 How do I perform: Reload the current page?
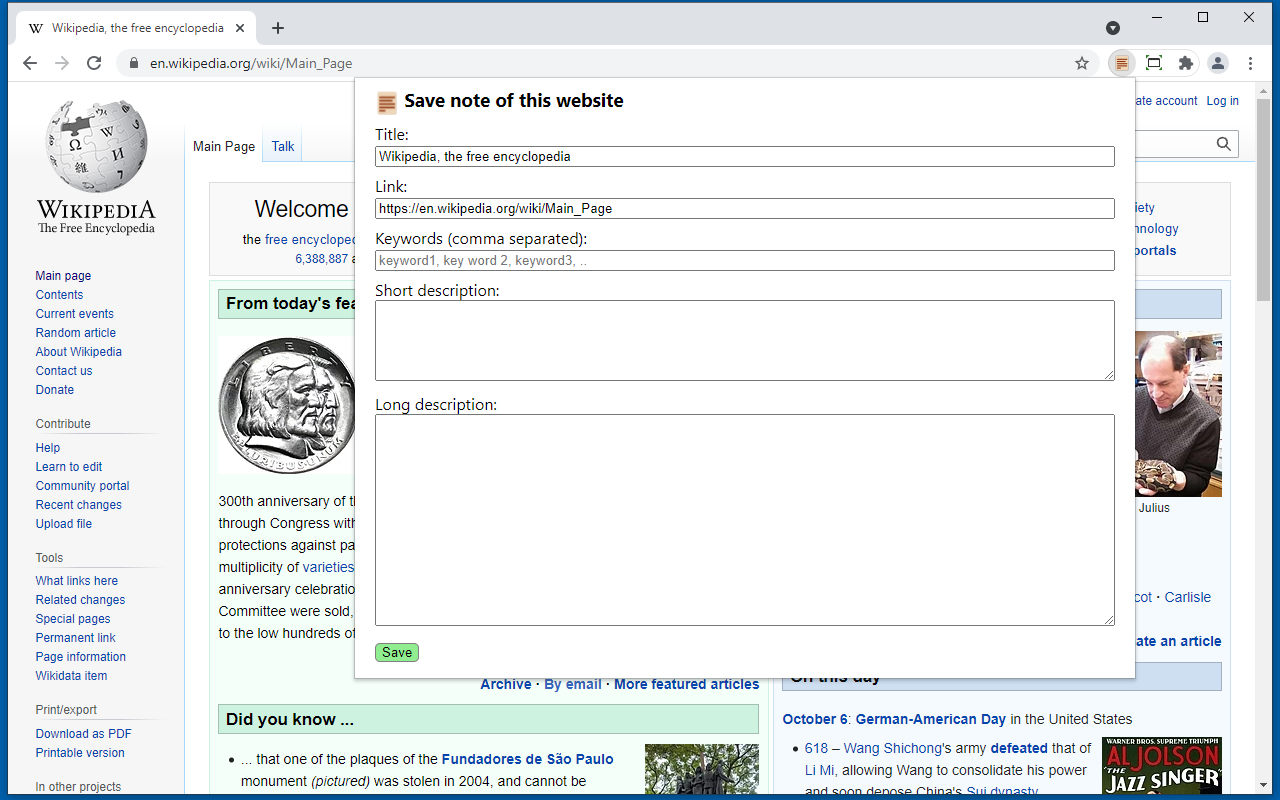[93, 62]
